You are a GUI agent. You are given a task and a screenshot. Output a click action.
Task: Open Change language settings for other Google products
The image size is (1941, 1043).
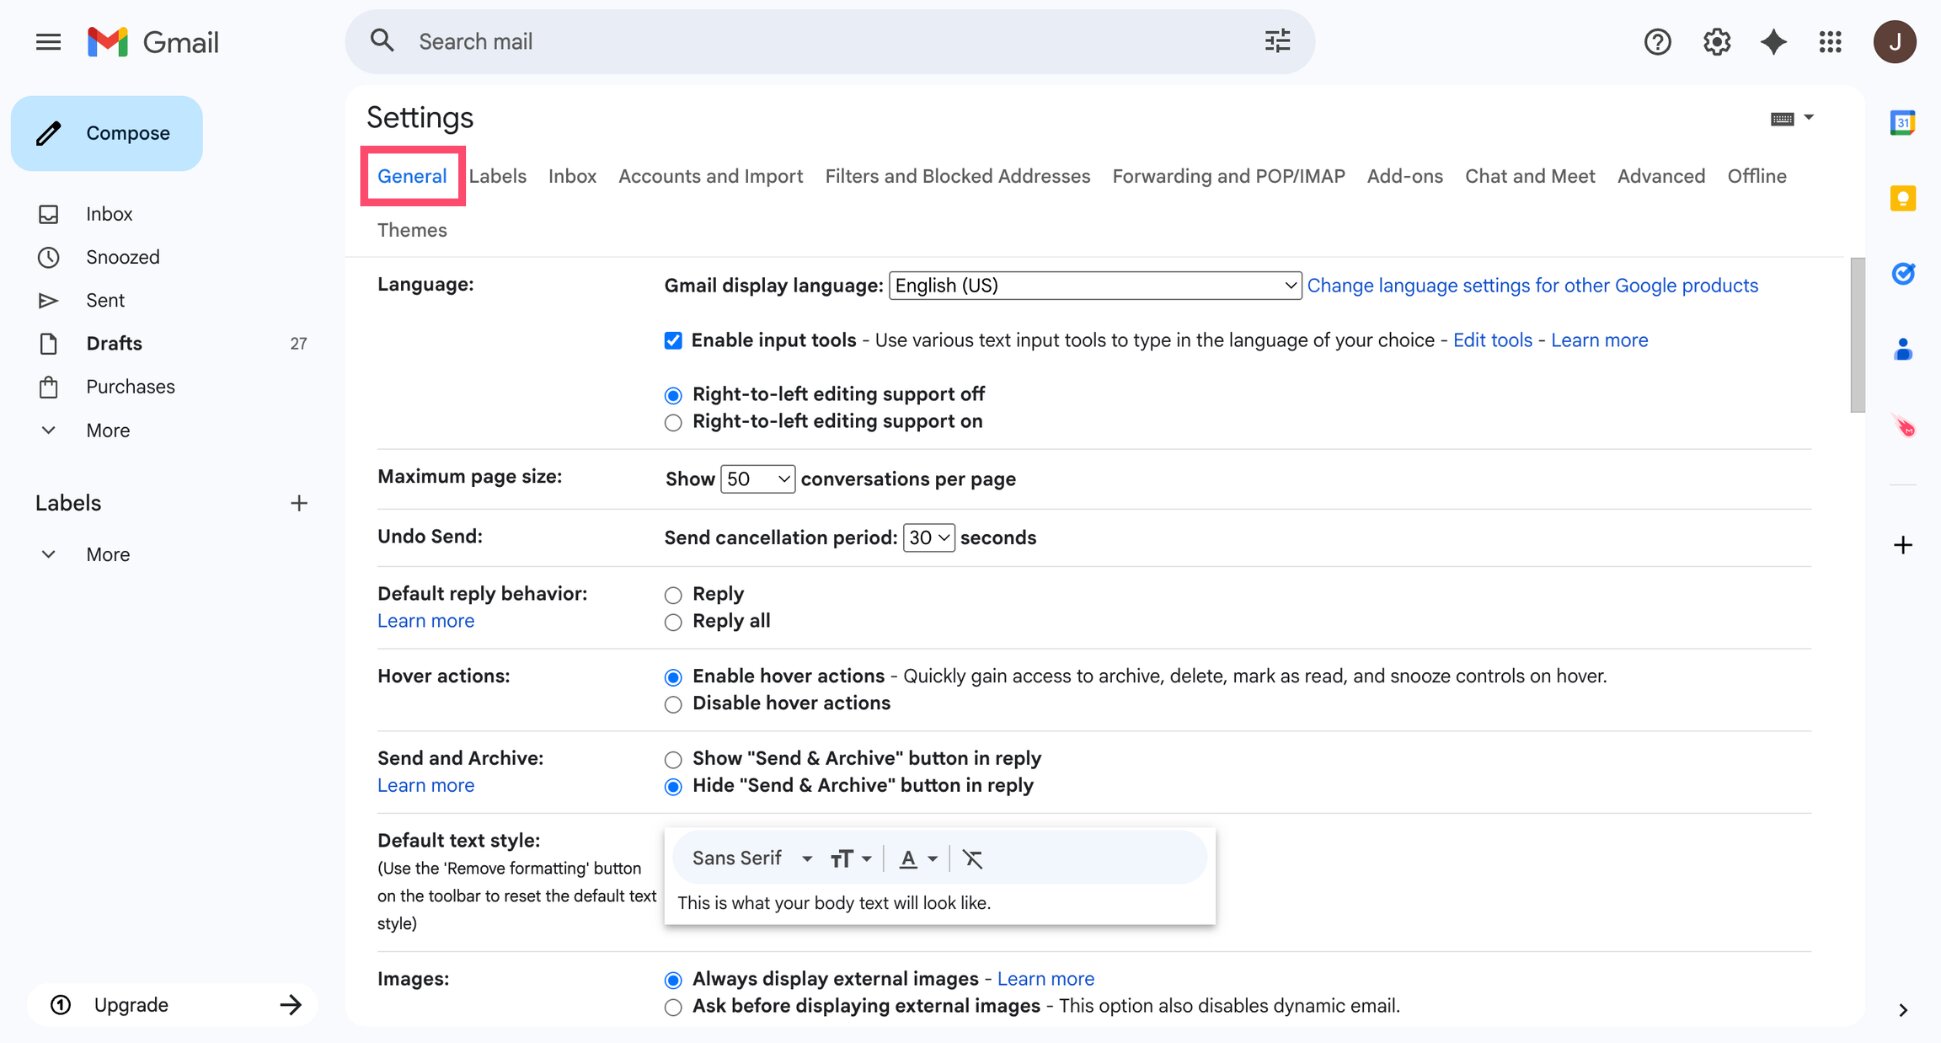pyautogui.click(x=1532, y=285)
